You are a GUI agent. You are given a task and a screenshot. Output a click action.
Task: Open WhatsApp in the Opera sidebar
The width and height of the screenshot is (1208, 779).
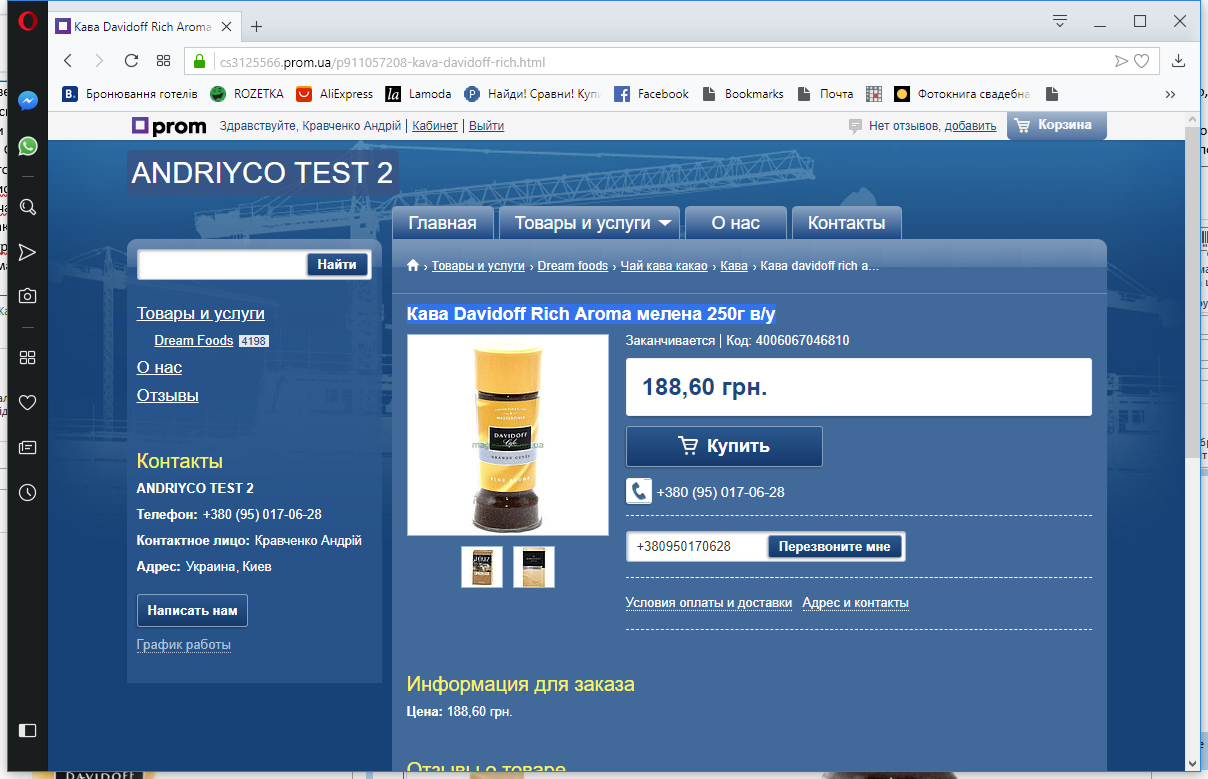coord(28,146)
